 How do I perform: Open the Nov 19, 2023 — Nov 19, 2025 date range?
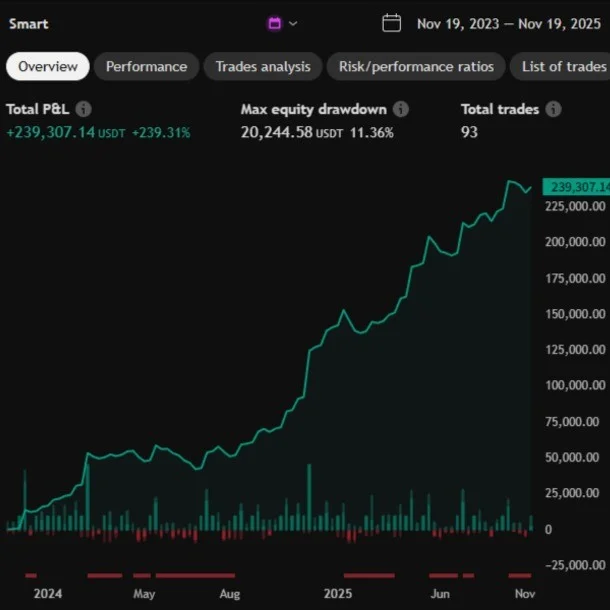click(502, 23)
